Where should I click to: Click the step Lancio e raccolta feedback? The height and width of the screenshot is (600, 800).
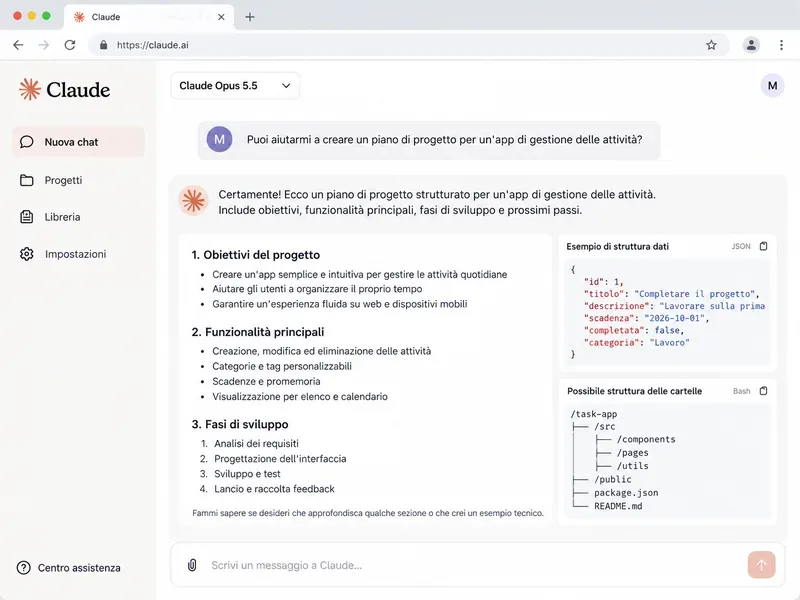point(274,489)
